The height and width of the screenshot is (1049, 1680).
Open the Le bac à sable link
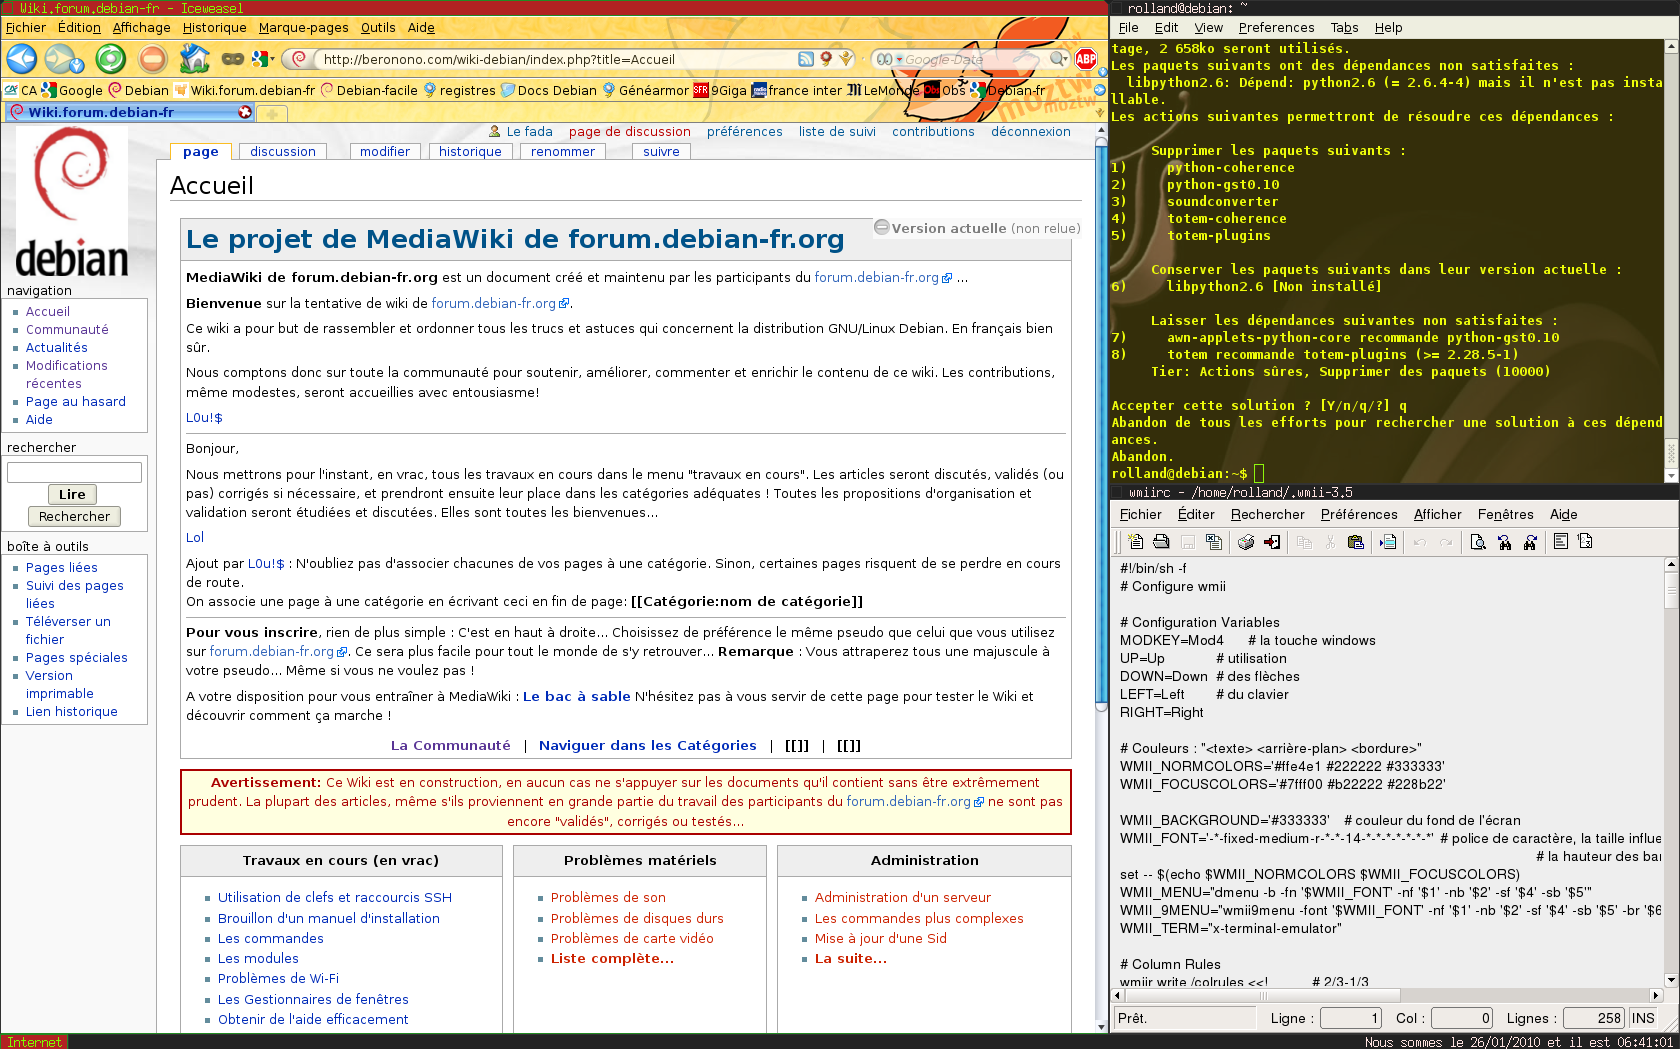577,696
